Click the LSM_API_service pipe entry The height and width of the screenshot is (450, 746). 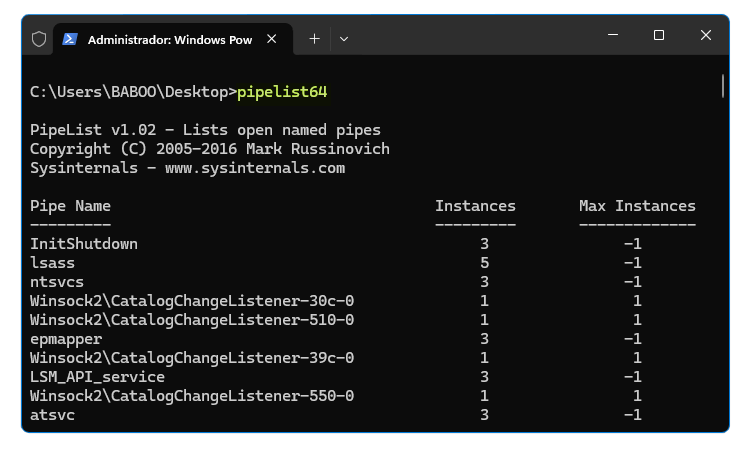(98, 377)
